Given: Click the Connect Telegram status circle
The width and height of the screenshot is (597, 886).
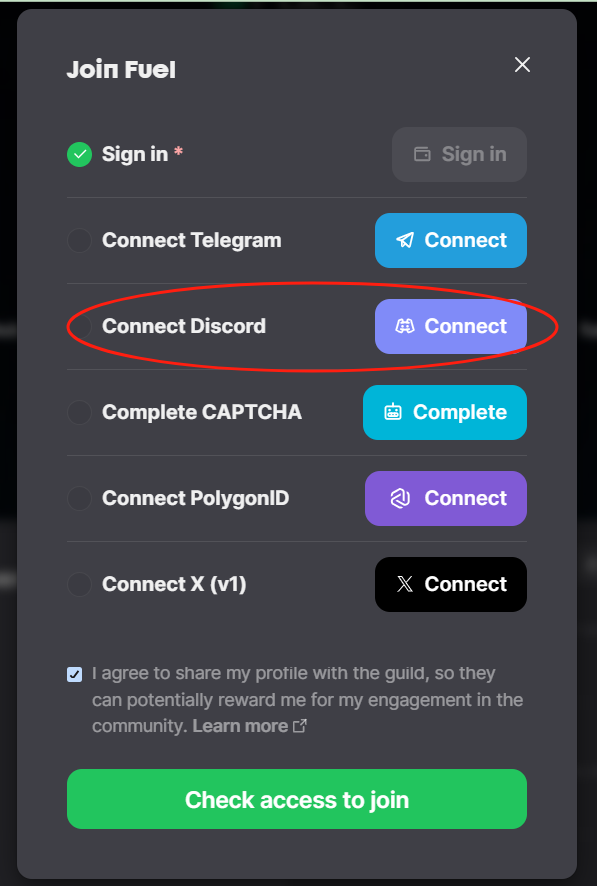Looking at the screenshot, I should point(80,240).
